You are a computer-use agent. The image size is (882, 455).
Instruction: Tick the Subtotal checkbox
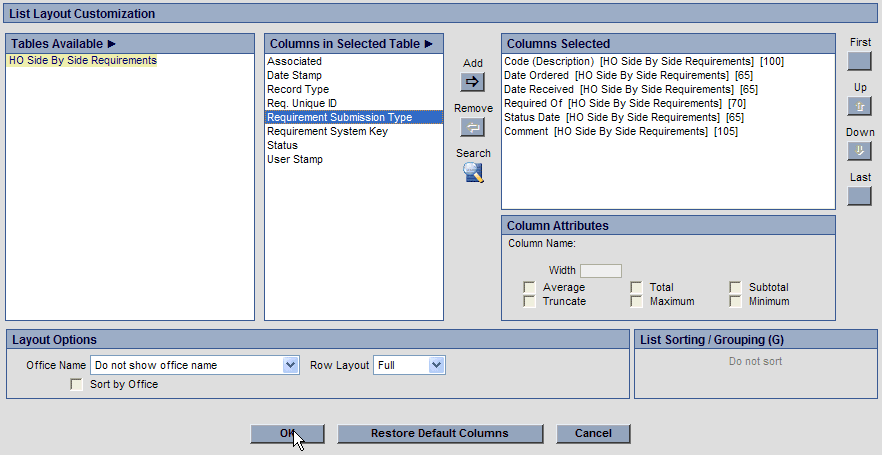tap(735, 288)
